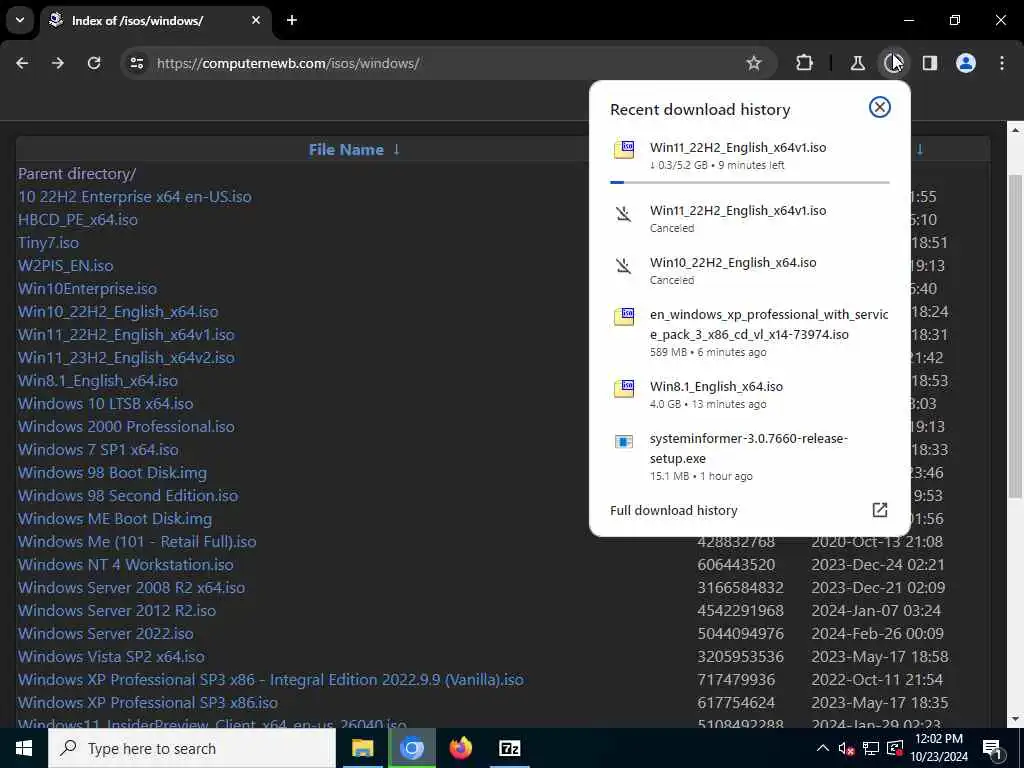Click the canceled Win10_22H2_English_x64.iso download icon

click(x=624, y=266)
